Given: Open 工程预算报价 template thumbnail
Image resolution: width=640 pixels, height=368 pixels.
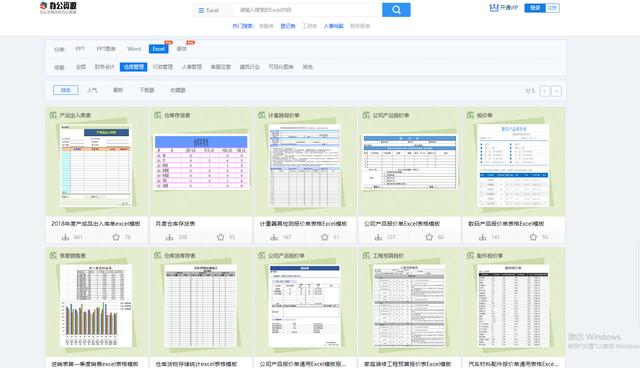Looking at the screenshot, I should click(409, 306).
